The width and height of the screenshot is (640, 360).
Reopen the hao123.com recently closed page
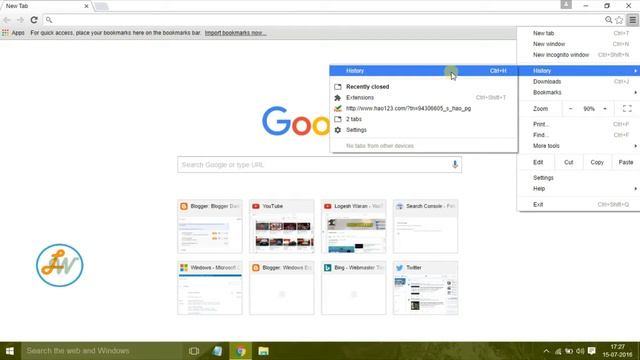click(424, 109)
